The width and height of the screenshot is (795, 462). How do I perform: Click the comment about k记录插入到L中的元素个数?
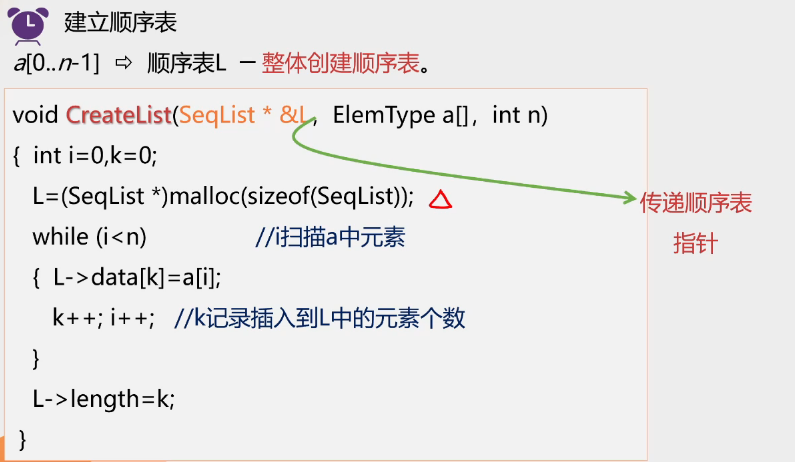(x=319, y=318)
